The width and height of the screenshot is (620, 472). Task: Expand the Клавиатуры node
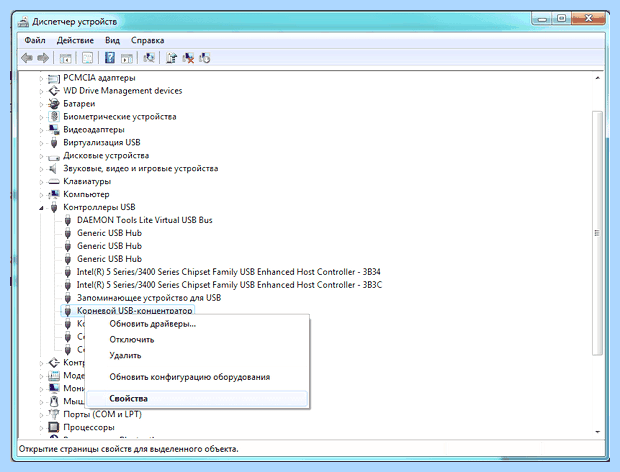click(41, 182)
